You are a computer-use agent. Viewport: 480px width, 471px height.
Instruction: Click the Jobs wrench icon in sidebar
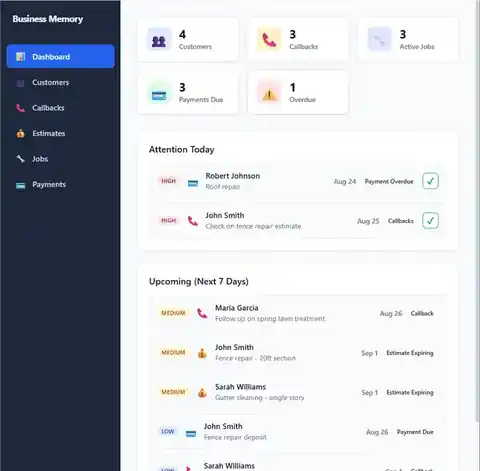coord(21,159)
